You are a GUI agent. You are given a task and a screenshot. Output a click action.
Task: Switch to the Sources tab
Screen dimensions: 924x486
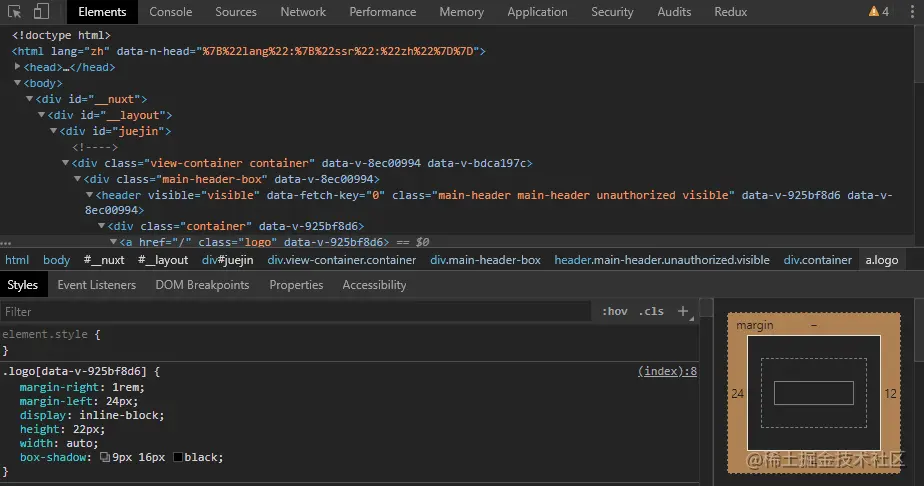pos(236,12)
